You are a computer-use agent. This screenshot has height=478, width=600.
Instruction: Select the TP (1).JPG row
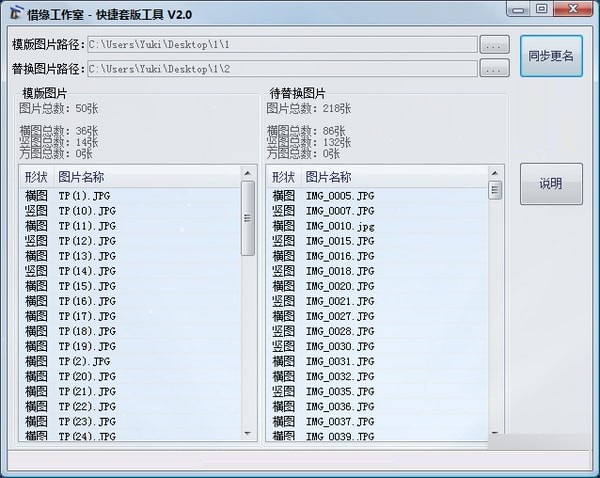pos(130,196)
